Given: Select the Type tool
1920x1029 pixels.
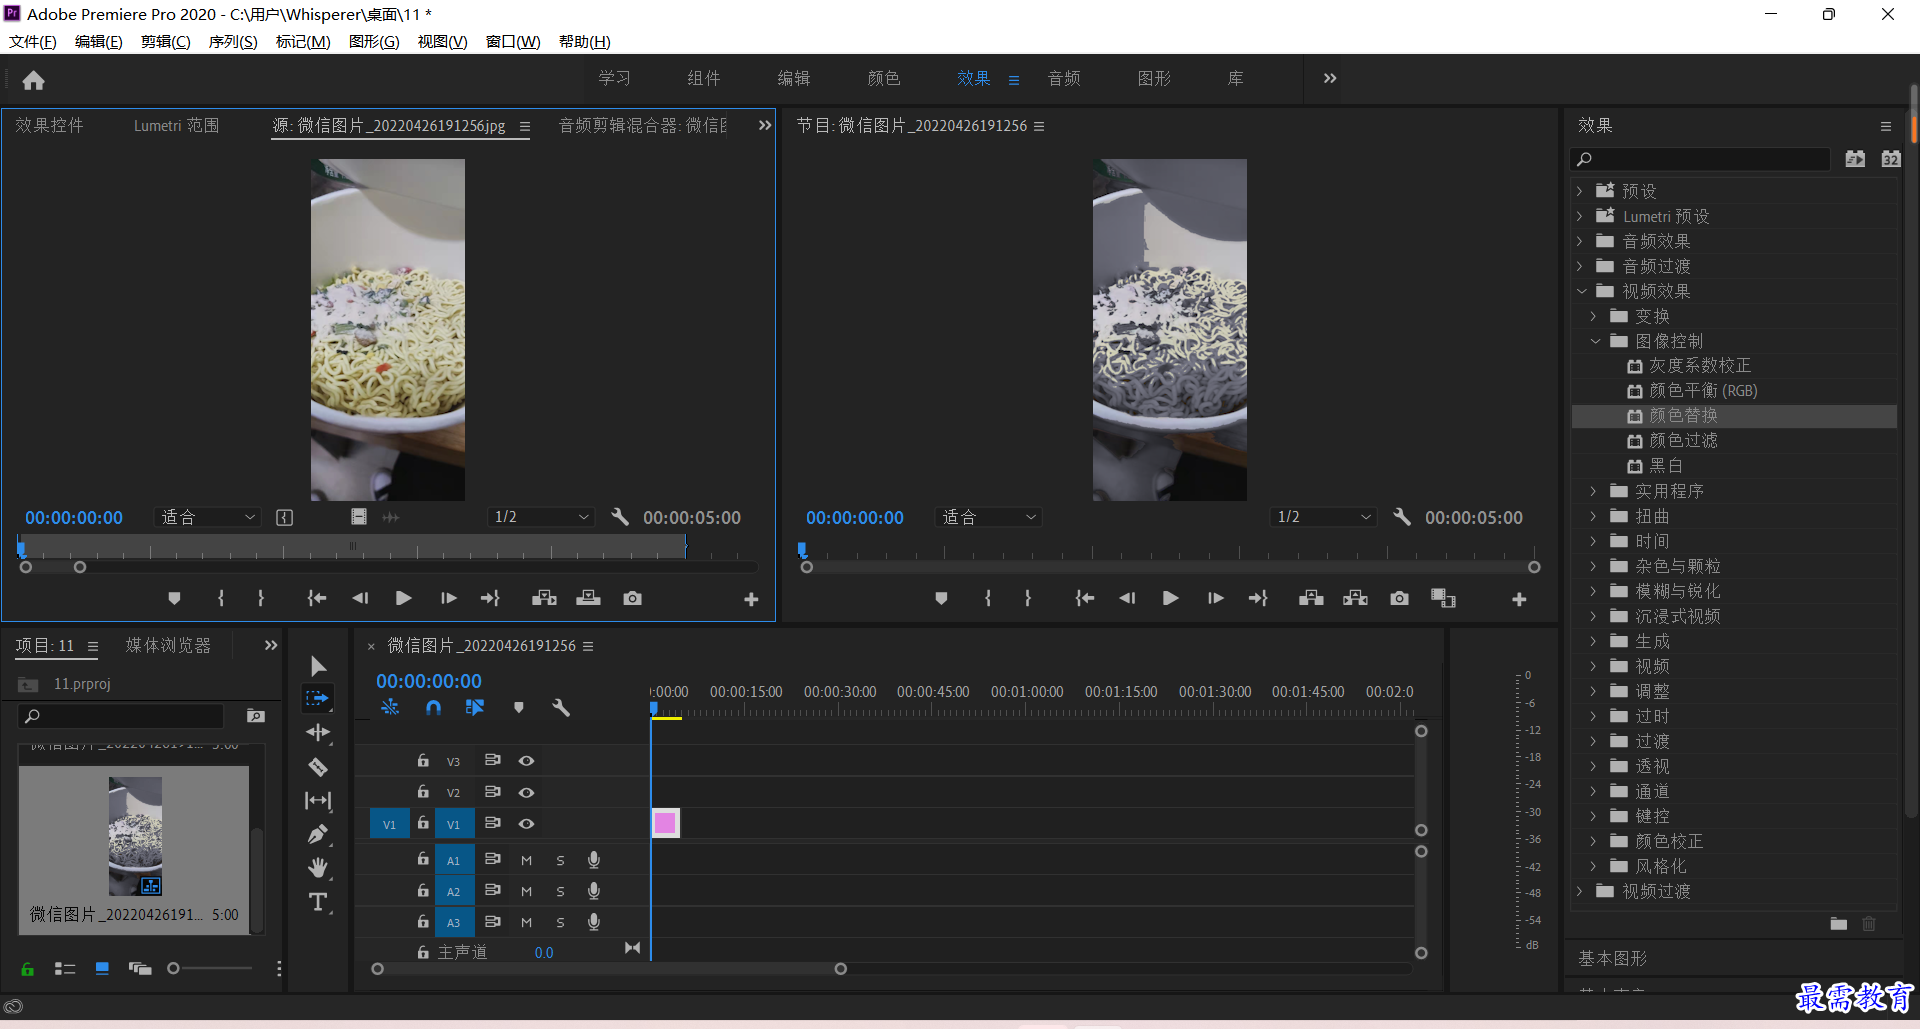Looking at the screenshot, I should [x=318, y=902].
